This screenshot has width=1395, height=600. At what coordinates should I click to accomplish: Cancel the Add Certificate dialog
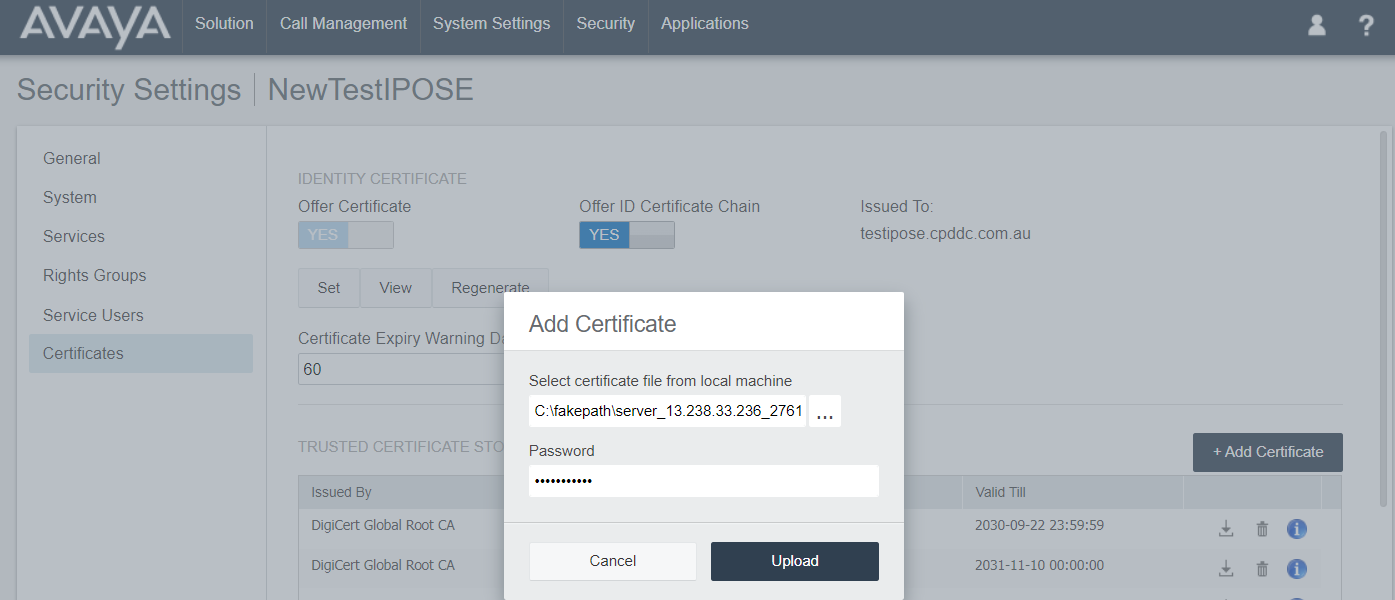pyautogui.click(x=613, y=561)
